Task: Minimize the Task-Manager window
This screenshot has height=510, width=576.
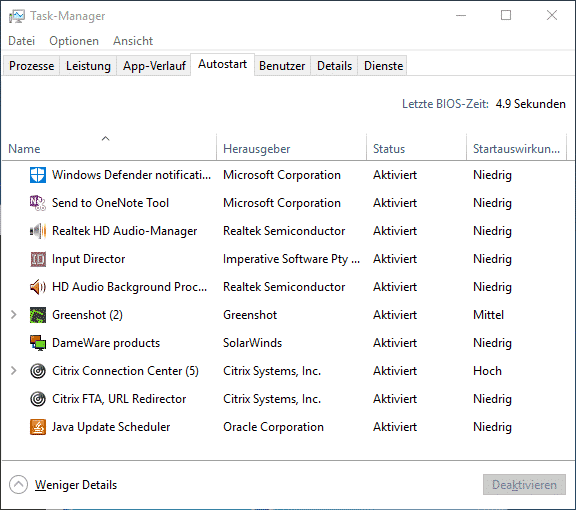Action: tap(461, 15)
